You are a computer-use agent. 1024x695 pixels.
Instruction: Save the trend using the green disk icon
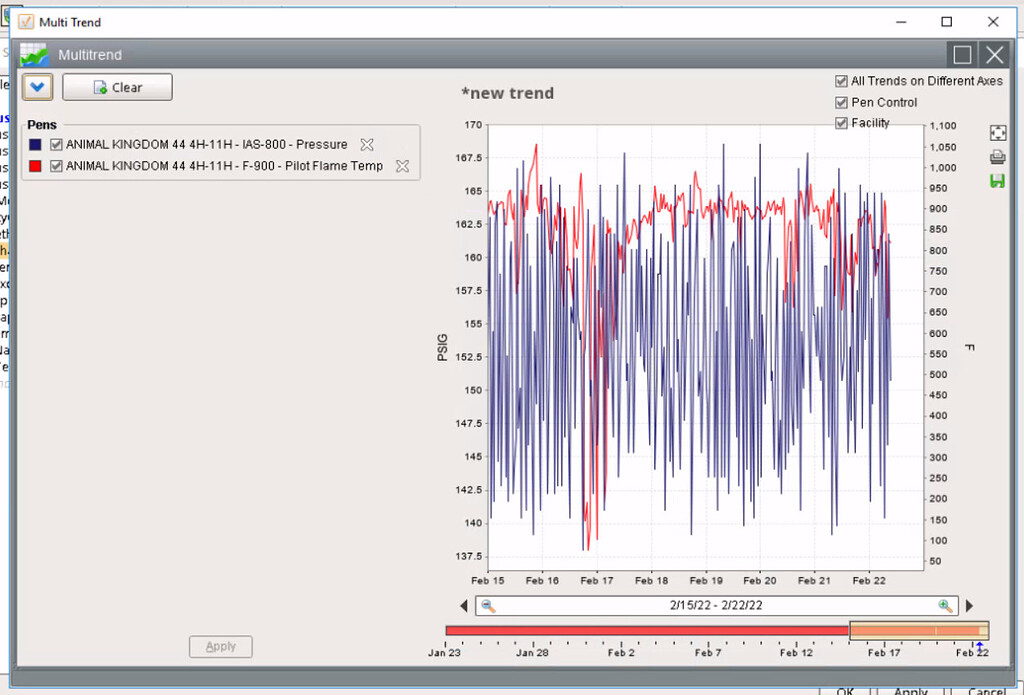(x=996, y=182)
